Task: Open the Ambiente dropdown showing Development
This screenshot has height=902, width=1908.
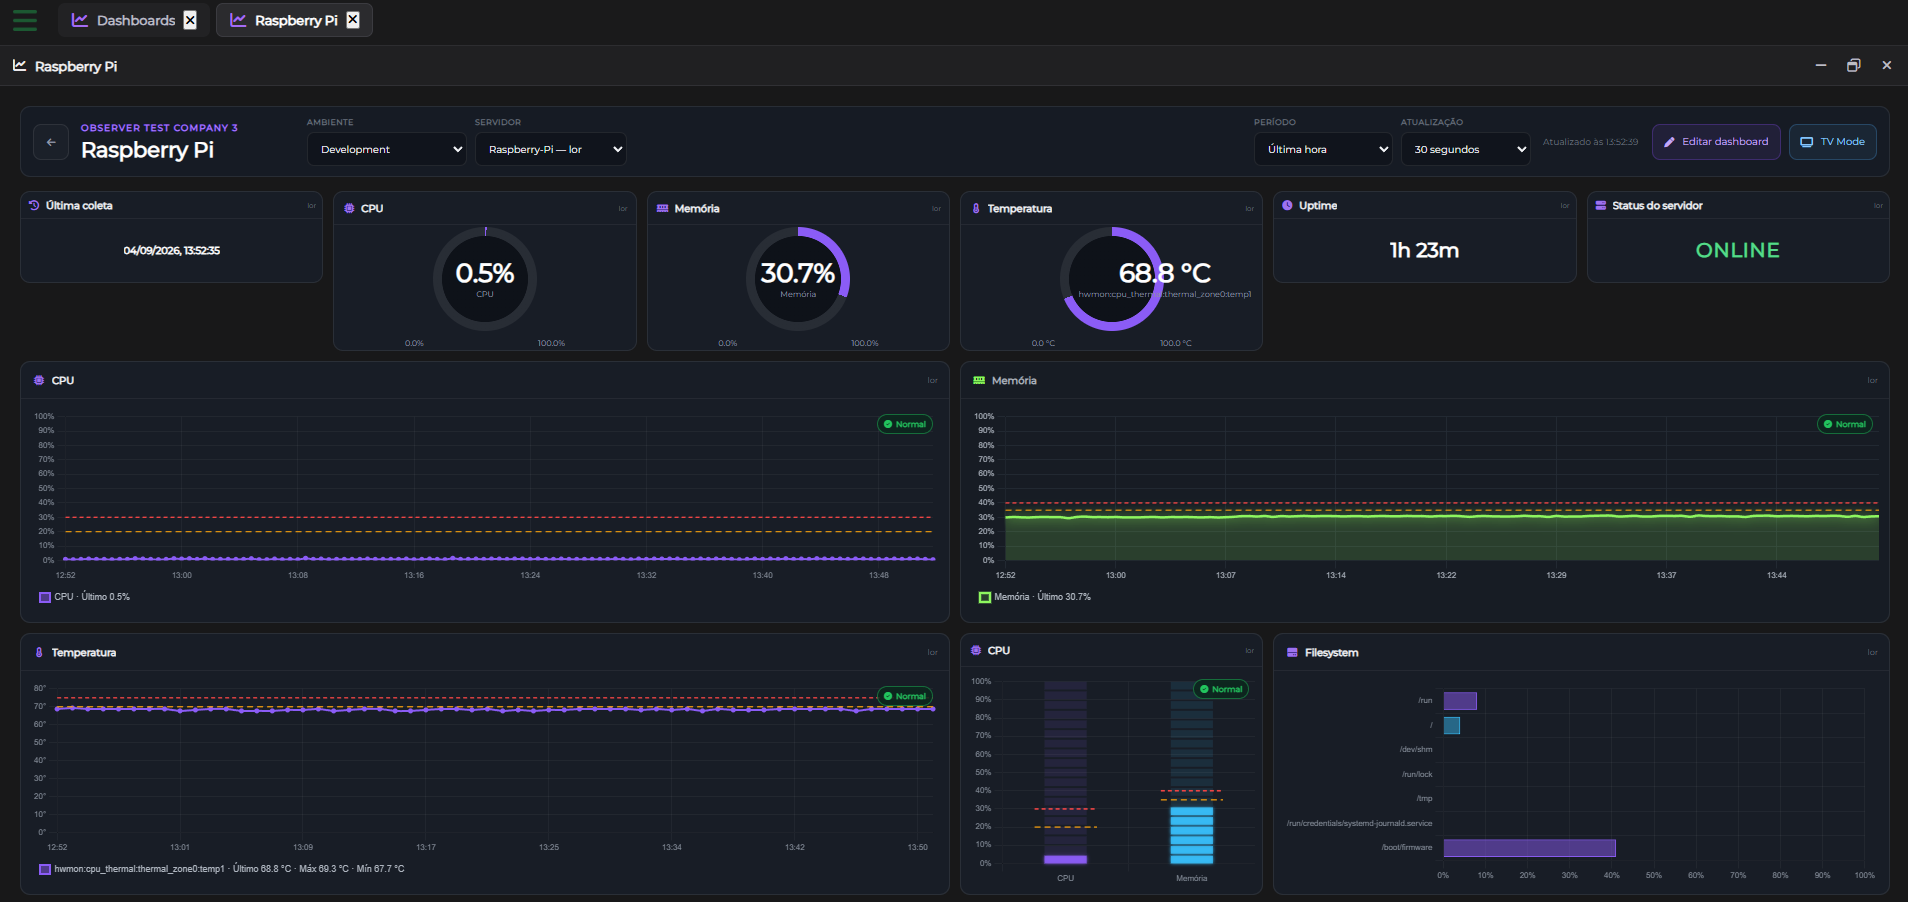Action: (386, 149)
